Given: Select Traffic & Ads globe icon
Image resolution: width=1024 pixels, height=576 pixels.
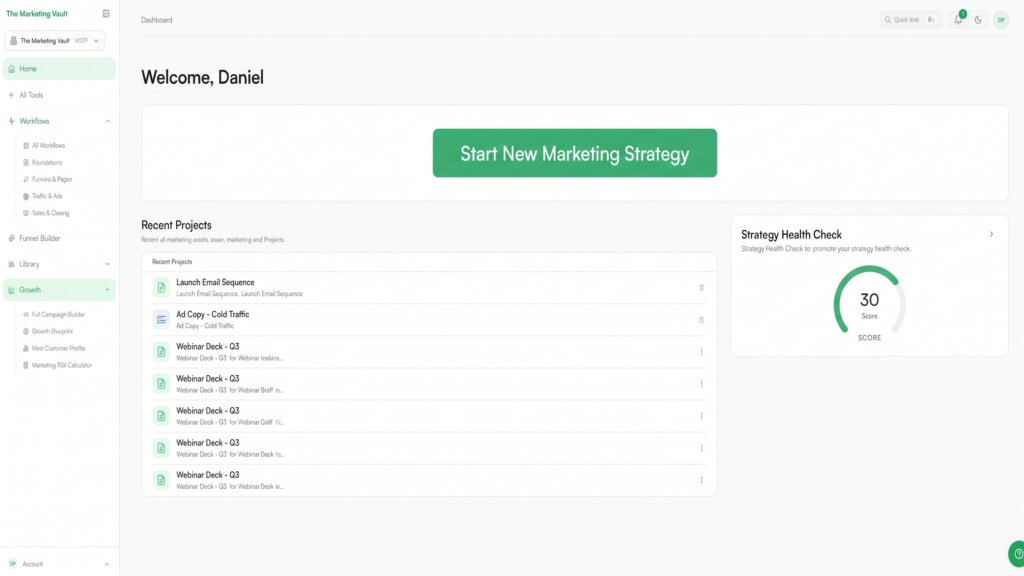Looking at the screenshot, I should coord(26,196).
